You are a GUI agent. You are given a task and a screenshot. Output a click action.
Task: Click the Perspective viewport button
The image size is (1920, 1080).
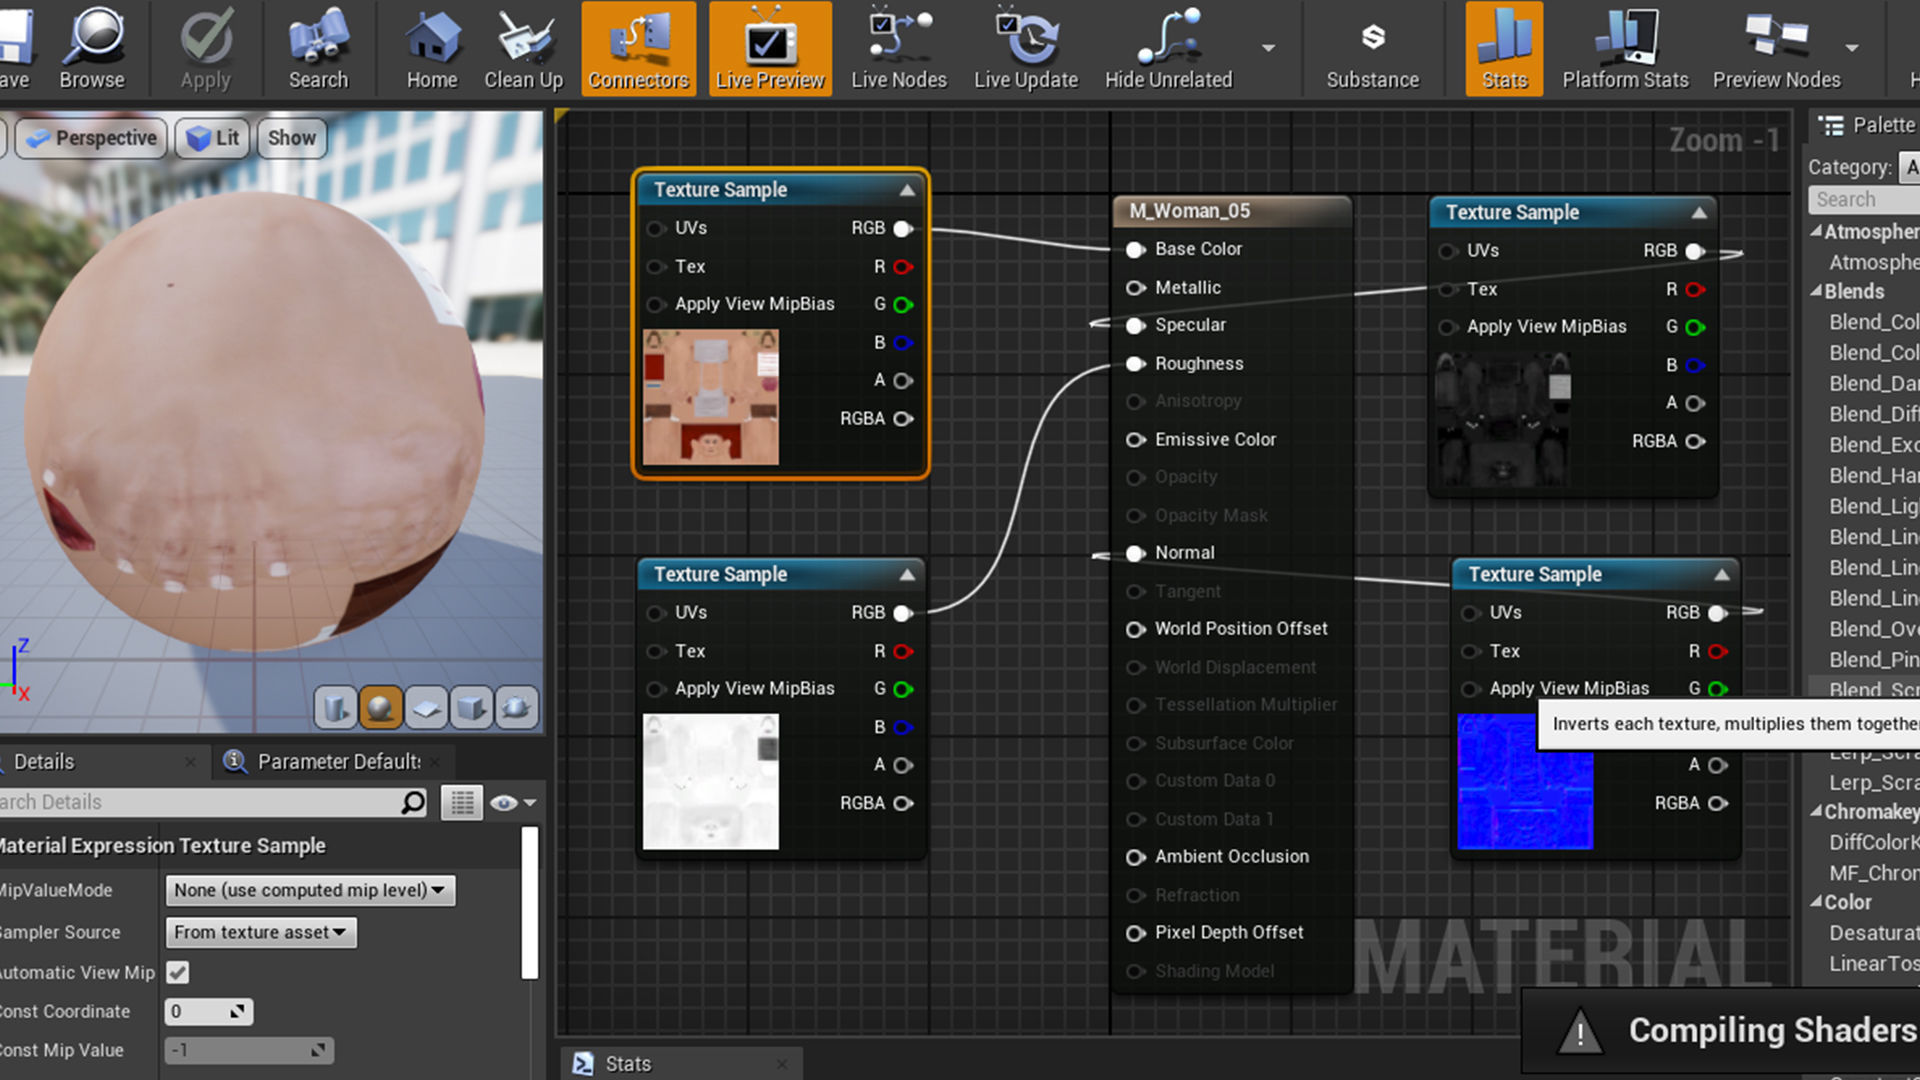91,138
